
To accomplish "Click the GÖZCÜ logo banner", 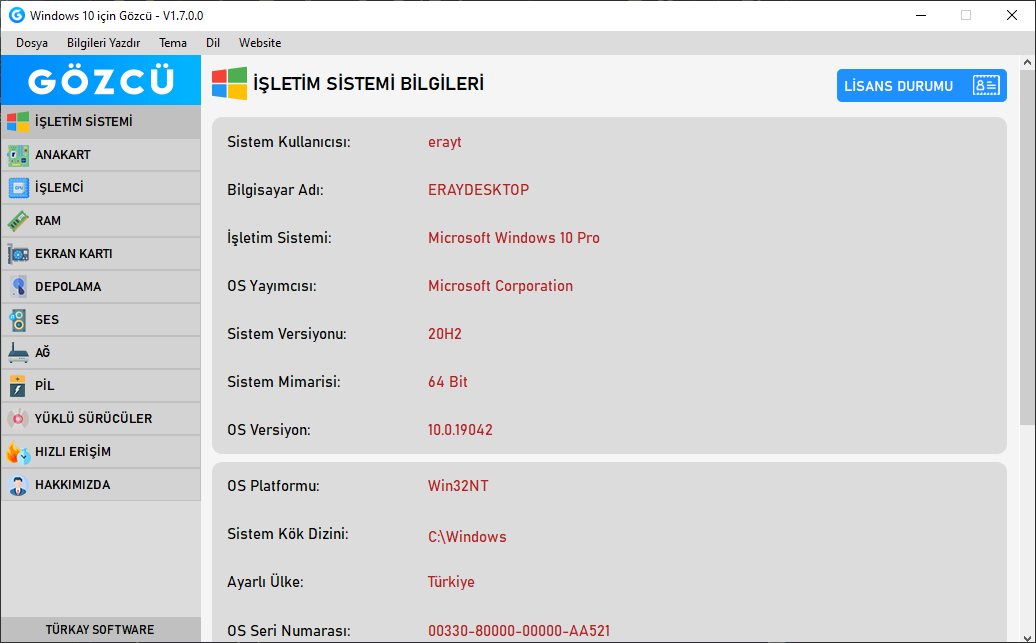I will (x=100, y=80).
